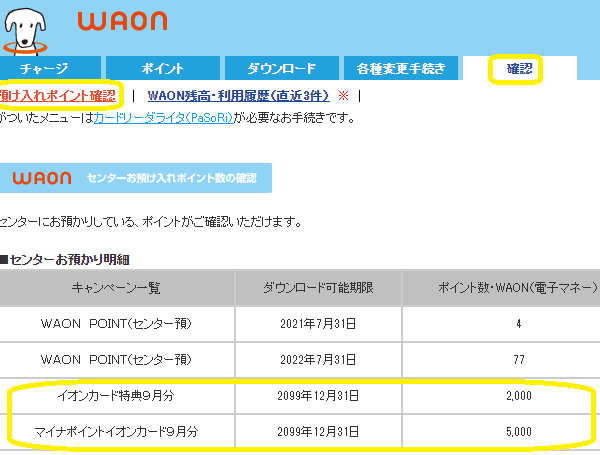Viewport: 600px width, 455px height.
Task: Click the point value 4
Action: click(518, 324)
